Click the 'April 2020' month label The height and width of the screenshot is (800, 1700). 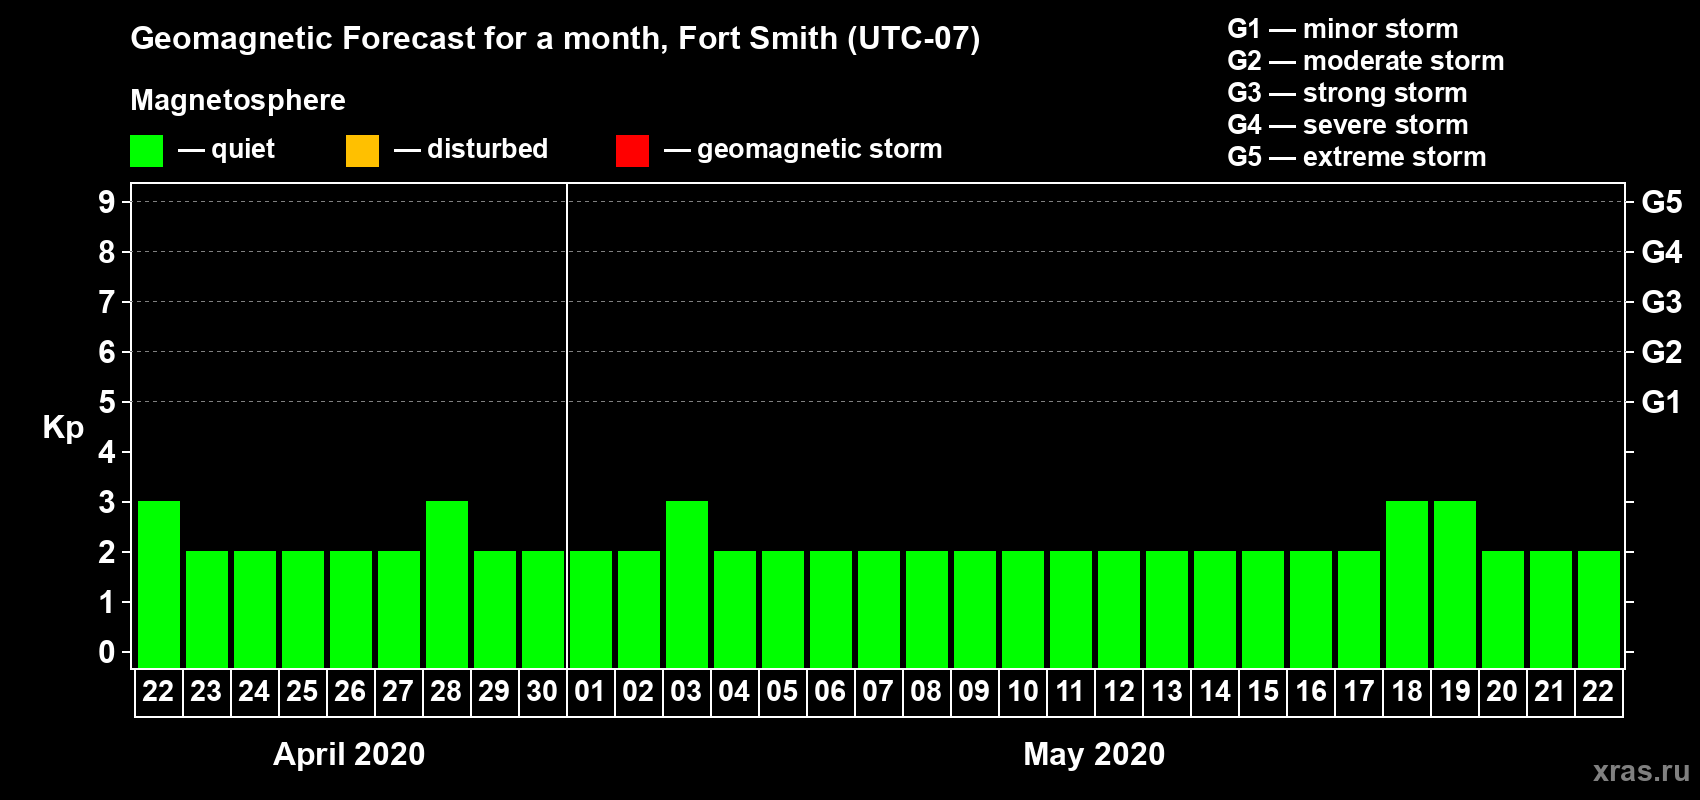[x=349, y=753]
